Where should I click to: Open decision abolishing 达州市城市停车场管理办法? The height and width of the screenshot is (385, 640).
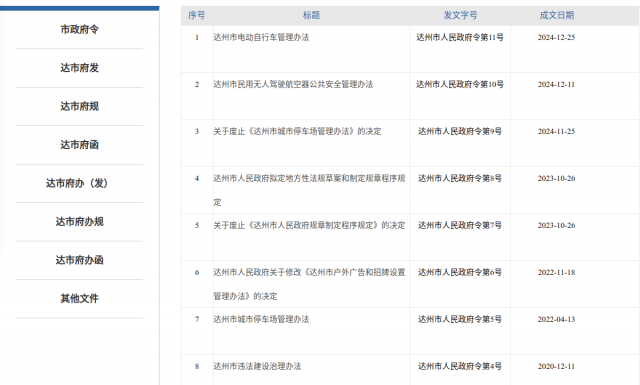[297, 131]
